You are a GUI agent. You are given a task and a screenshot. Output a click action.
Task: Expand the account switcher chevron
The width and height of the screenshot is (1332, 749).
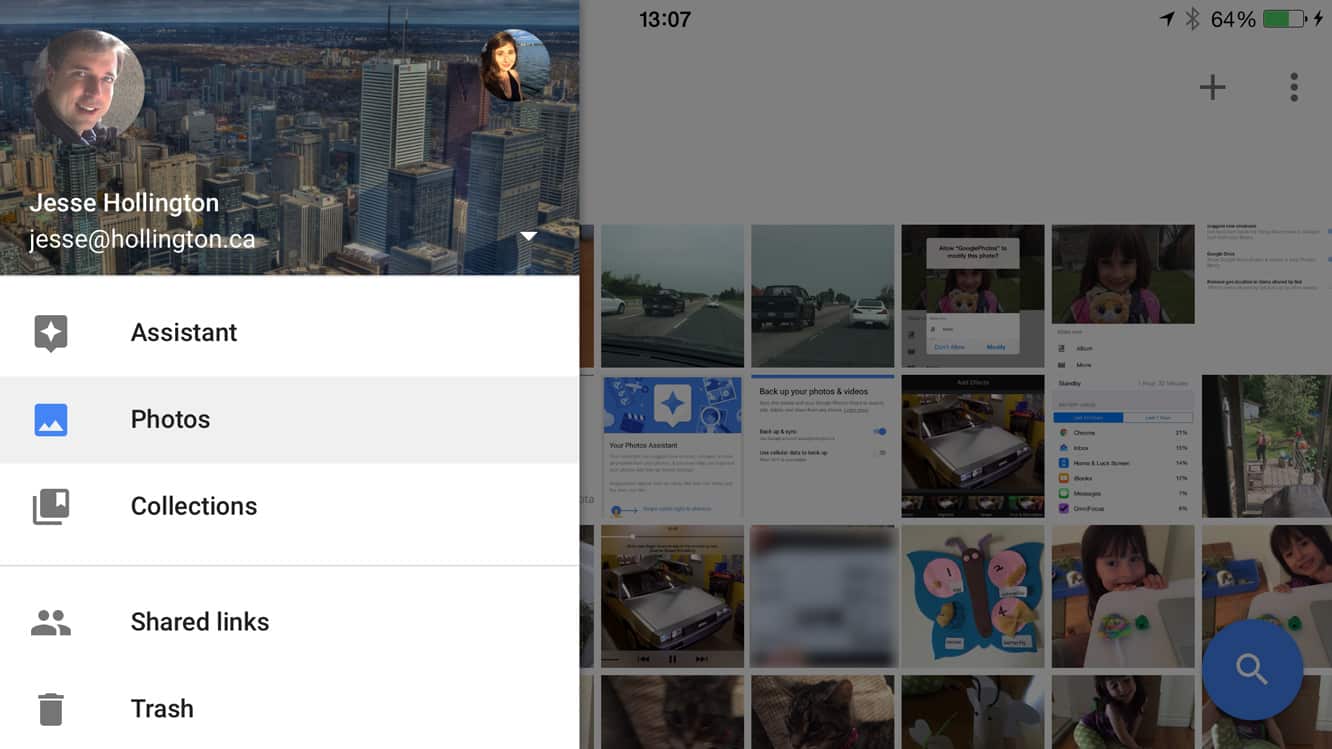click(x=528, y=234)
